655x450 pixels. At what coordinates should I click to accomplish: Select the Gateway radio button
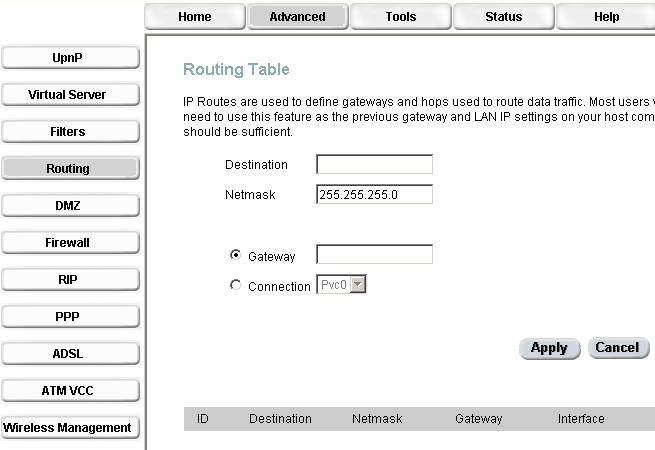coord(235,255)
